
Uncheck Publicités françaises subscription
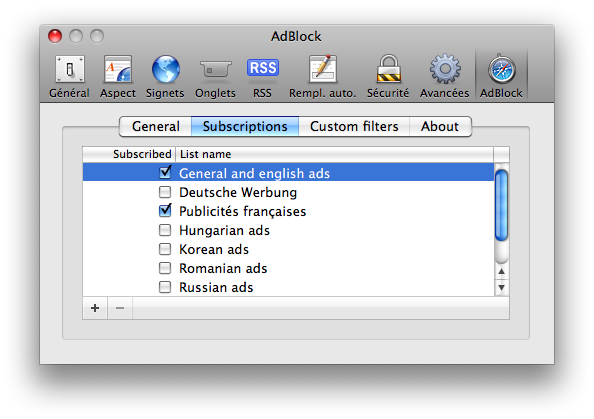click(x=165, y=211)
